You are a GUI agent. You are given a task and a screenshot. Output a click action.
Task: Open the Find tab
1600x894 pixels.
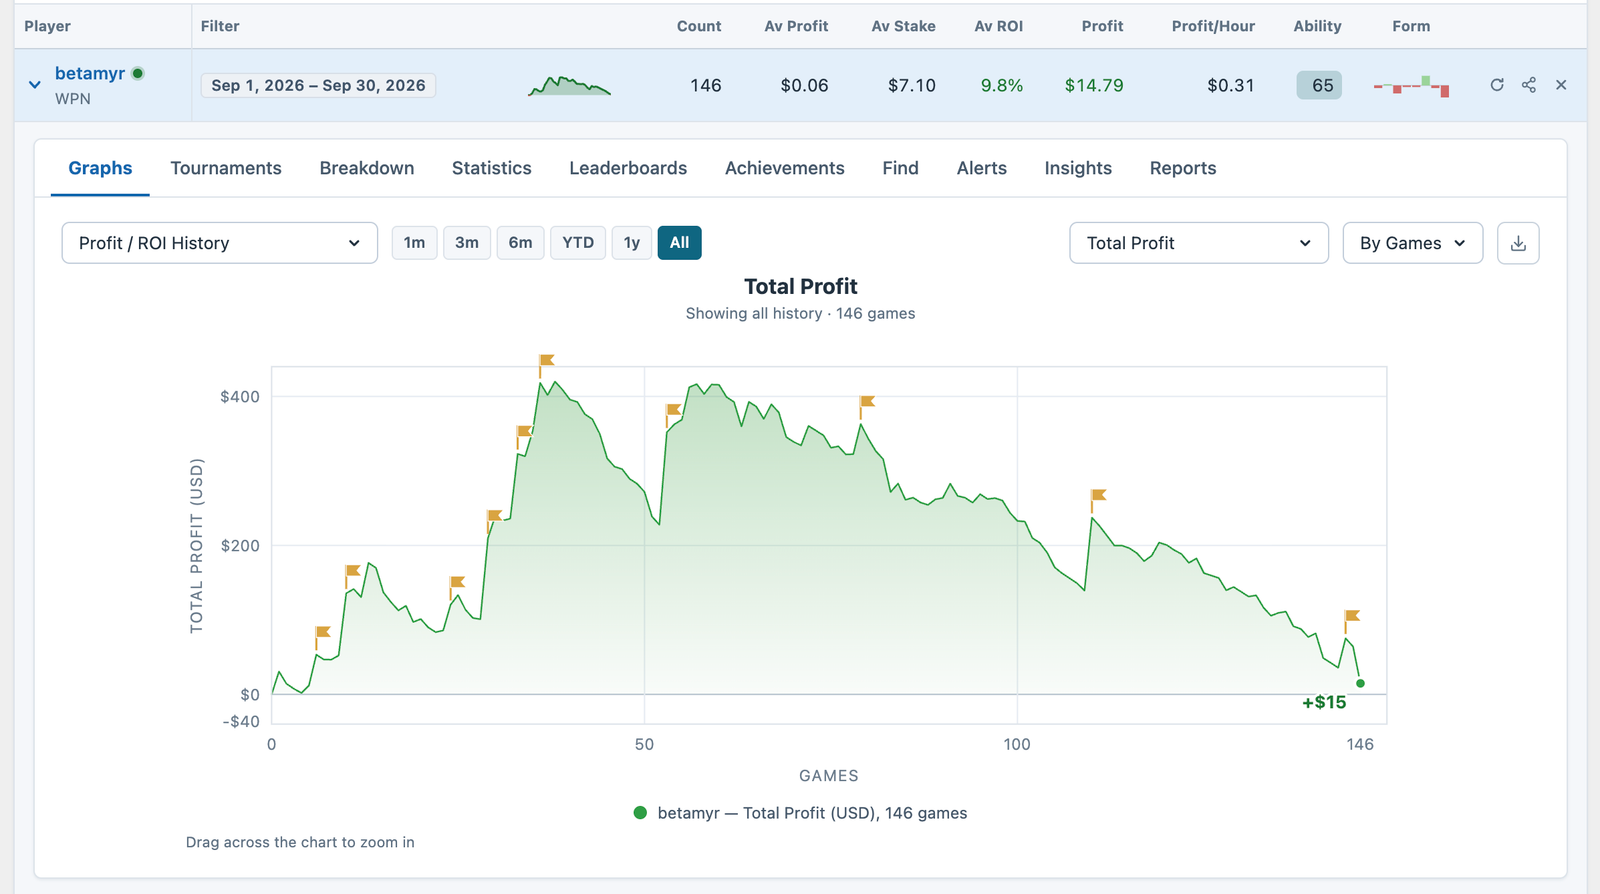tap(900, 168)
